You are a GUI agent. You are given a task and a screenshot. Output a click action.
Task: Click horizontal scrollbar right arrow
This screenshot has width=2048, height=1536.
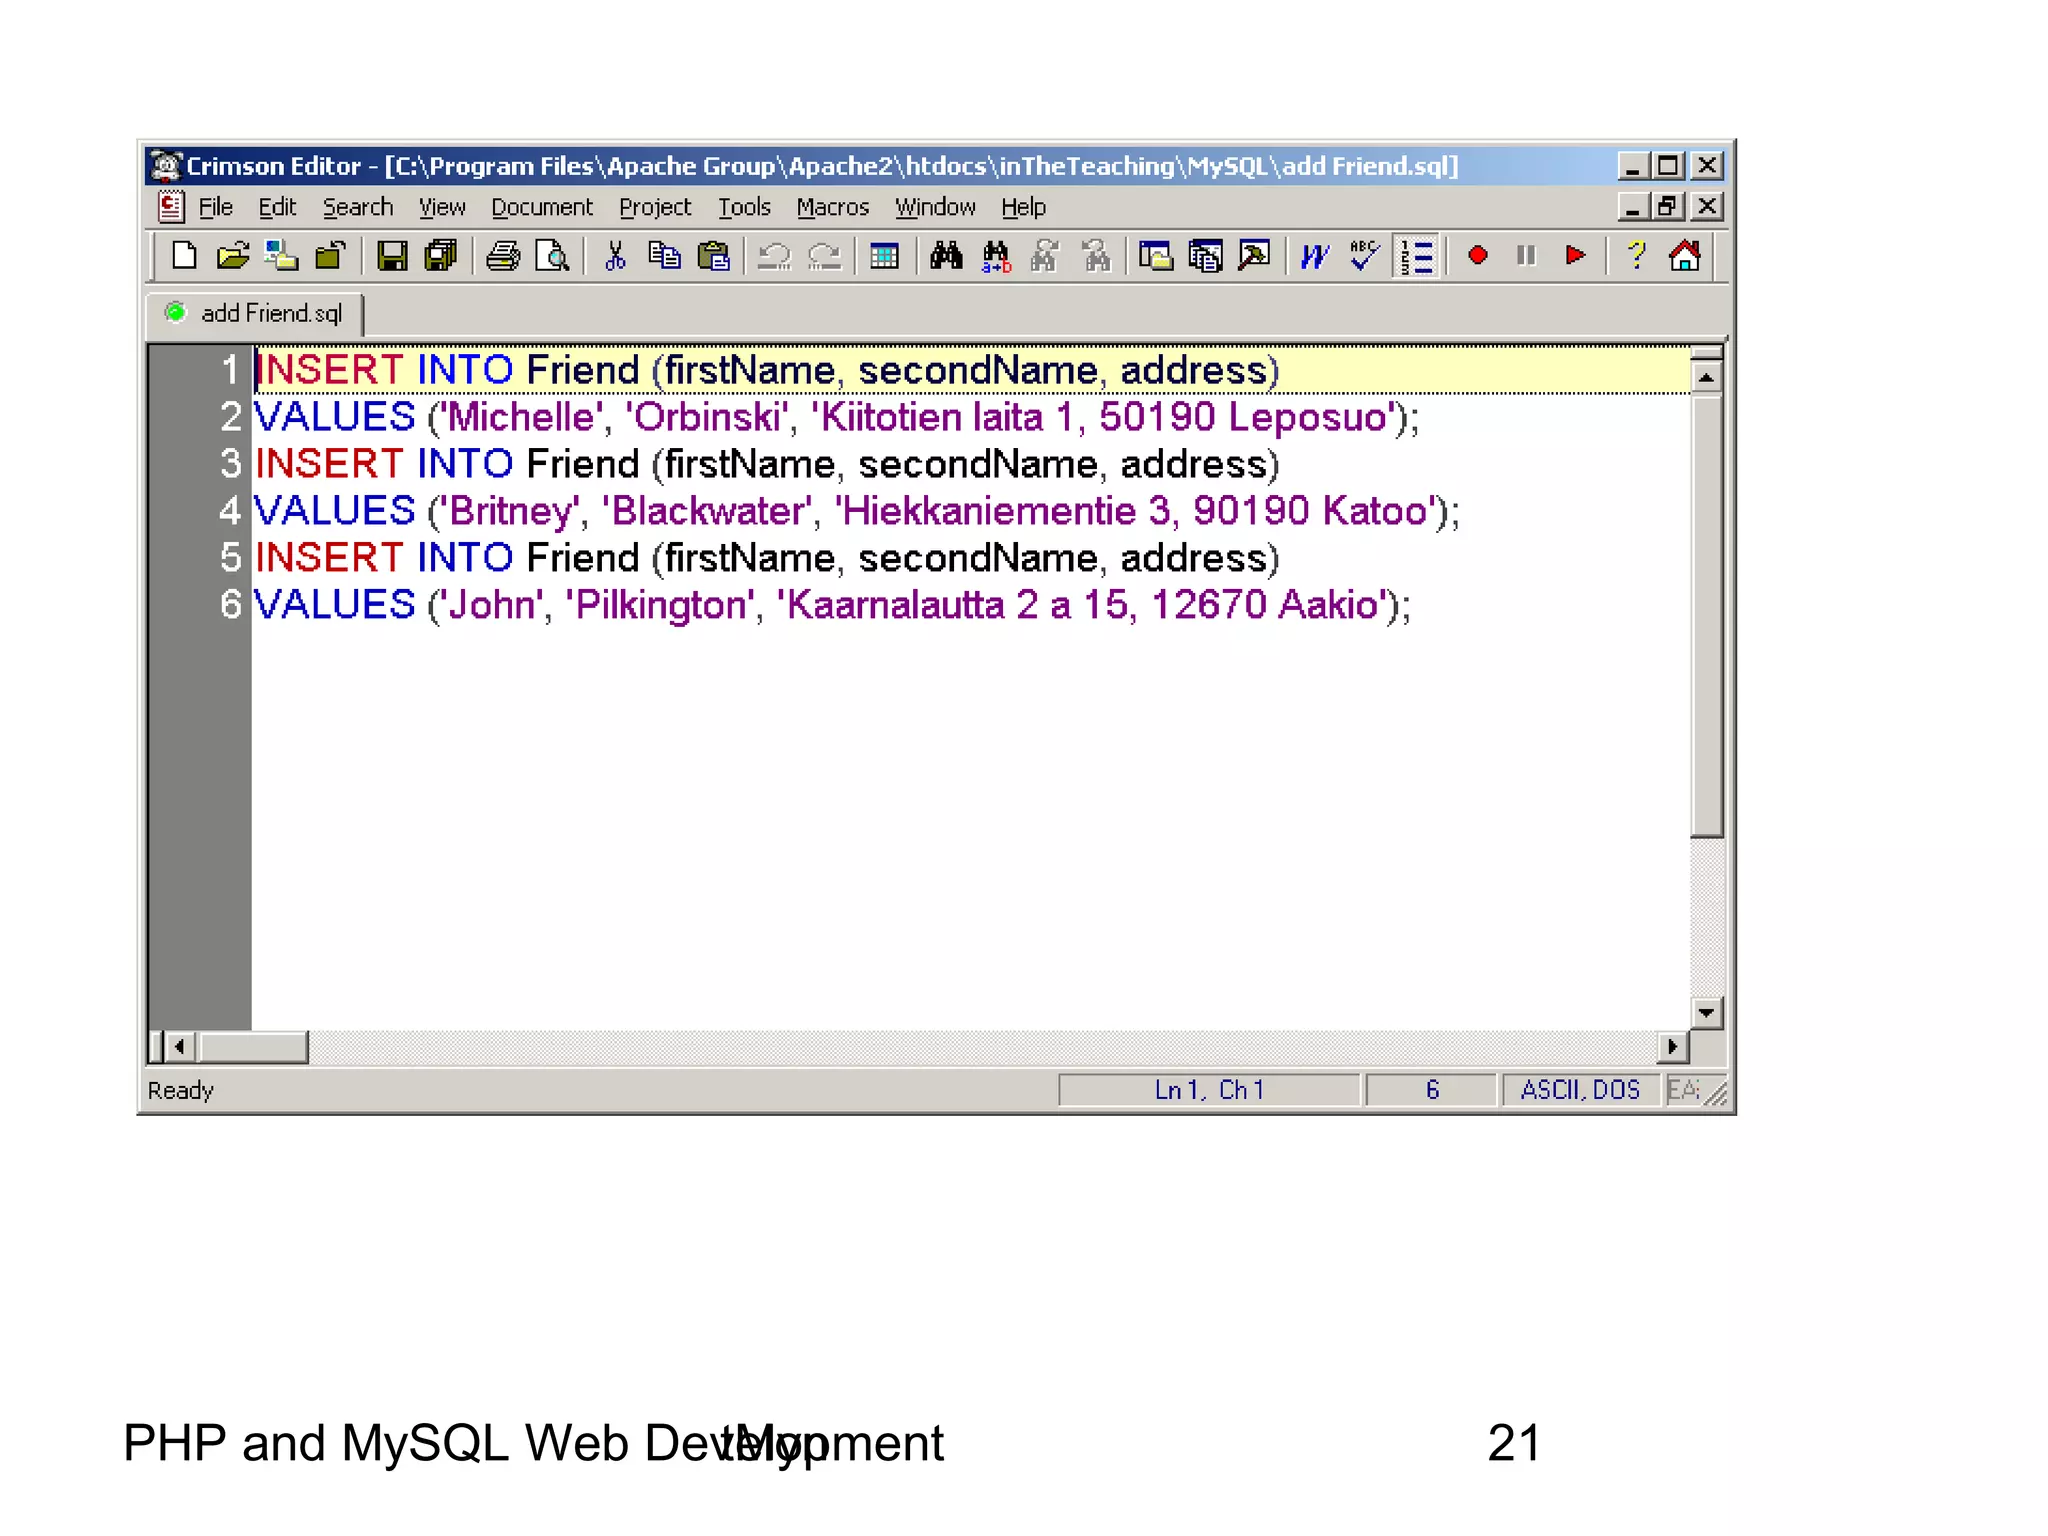click(x=1672, y=1047)
